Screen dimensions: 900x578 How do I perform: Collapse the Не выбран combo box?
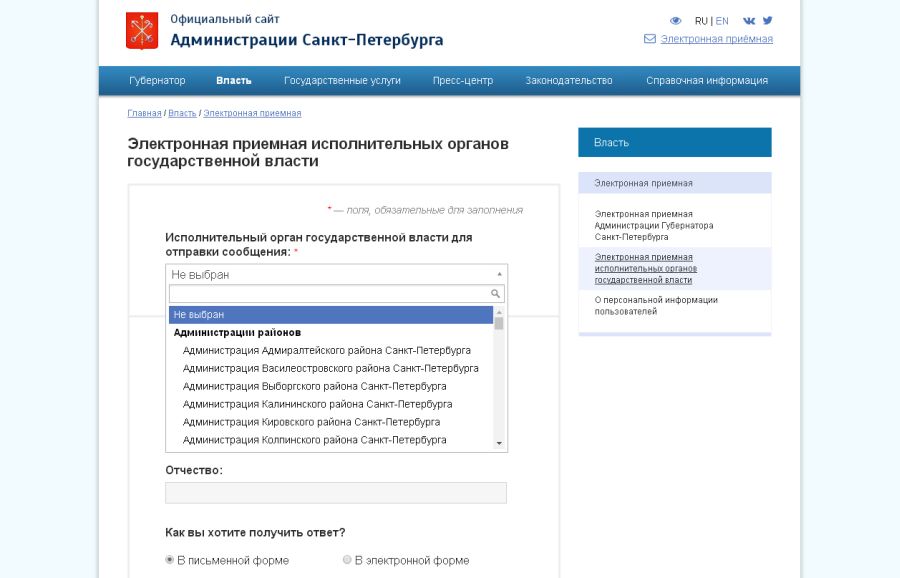pos(336,274)
